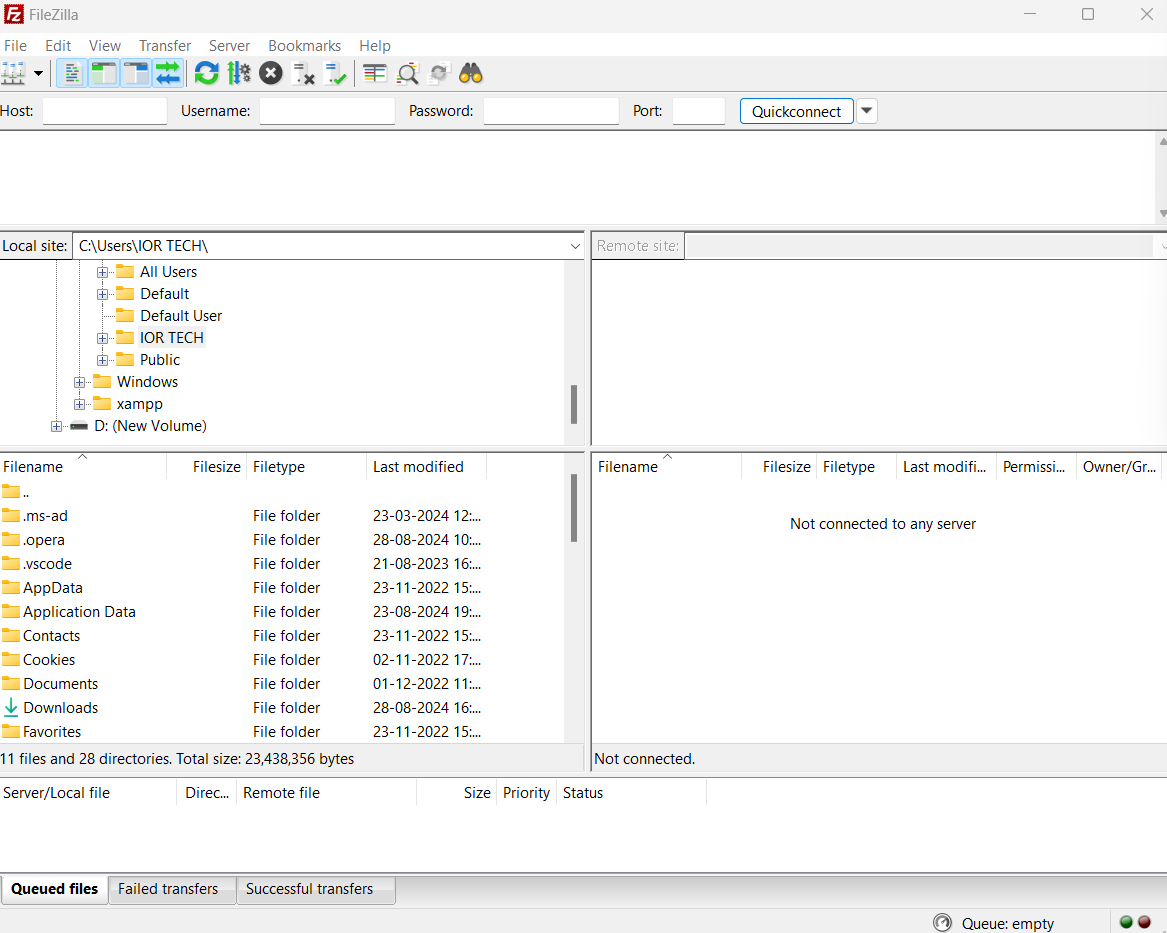
Task: Open the Bookmarks menu
Action: (x=304, y=45)
